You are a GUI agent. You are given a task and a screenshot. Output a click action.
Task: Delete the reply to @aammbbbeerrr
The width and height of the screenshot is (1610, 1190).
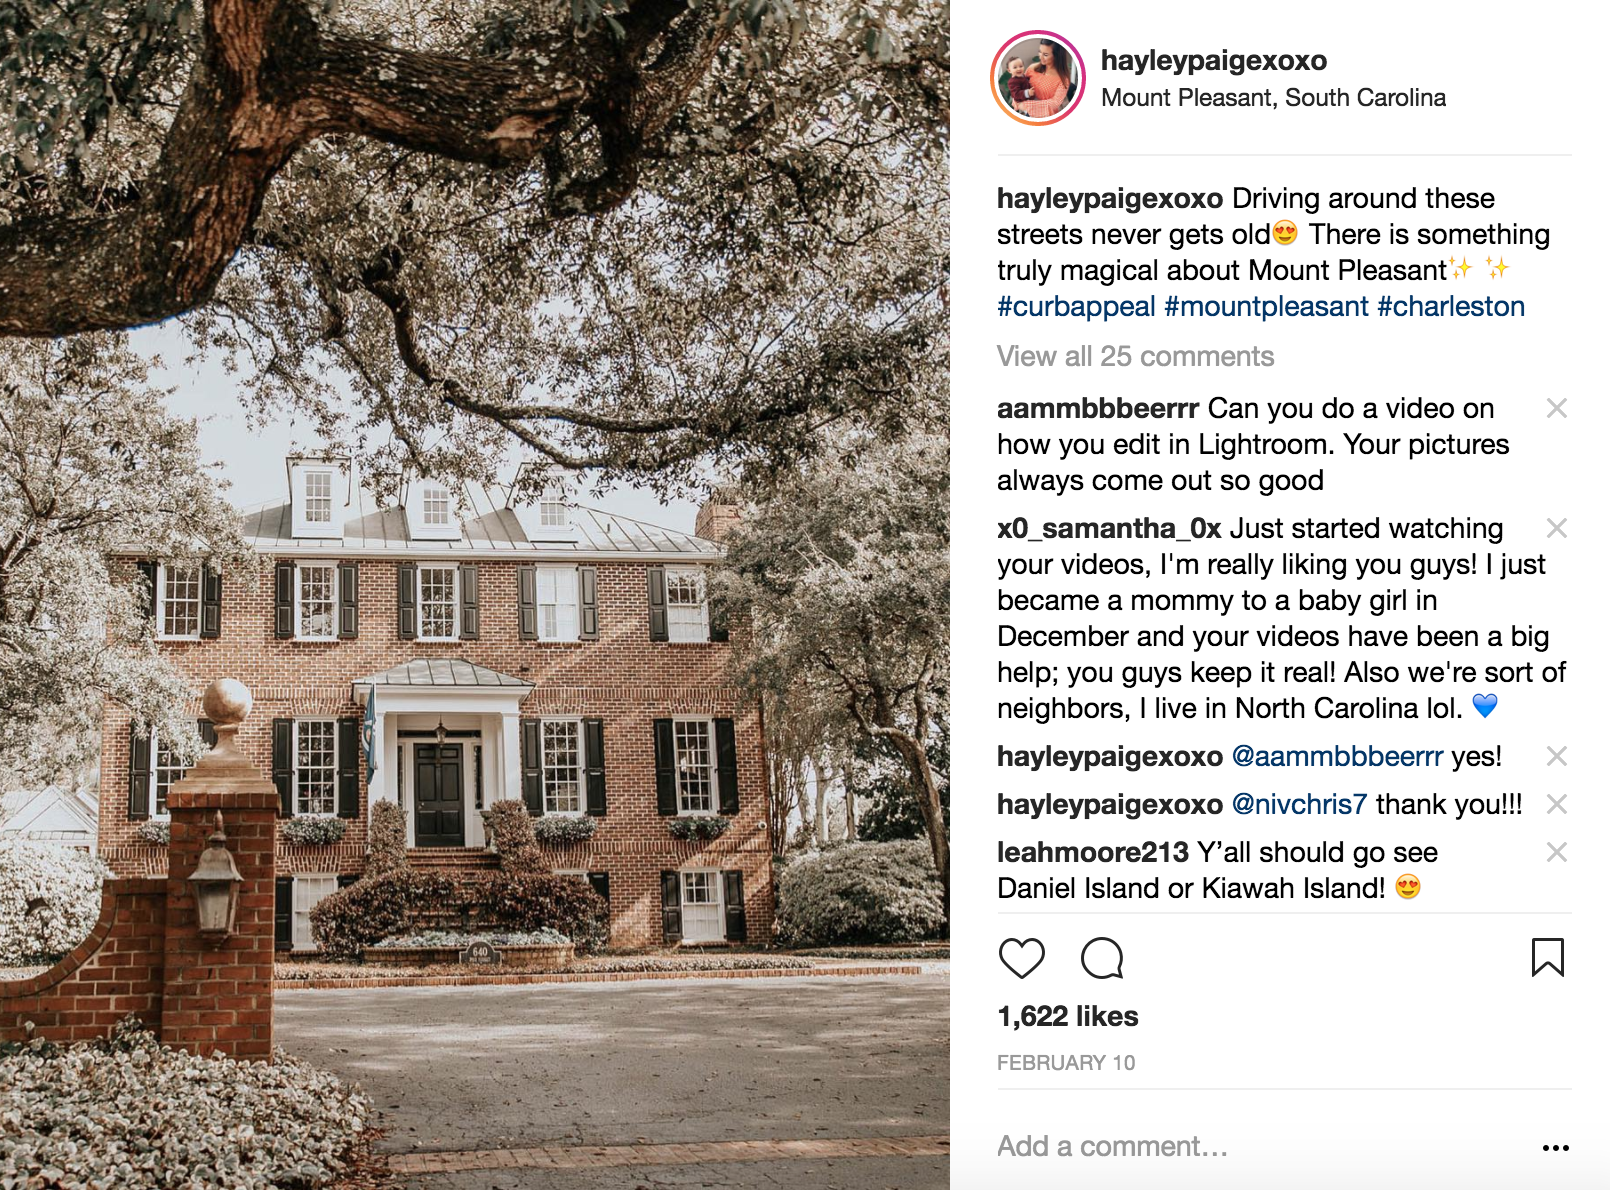click(x=1556, y=756)
